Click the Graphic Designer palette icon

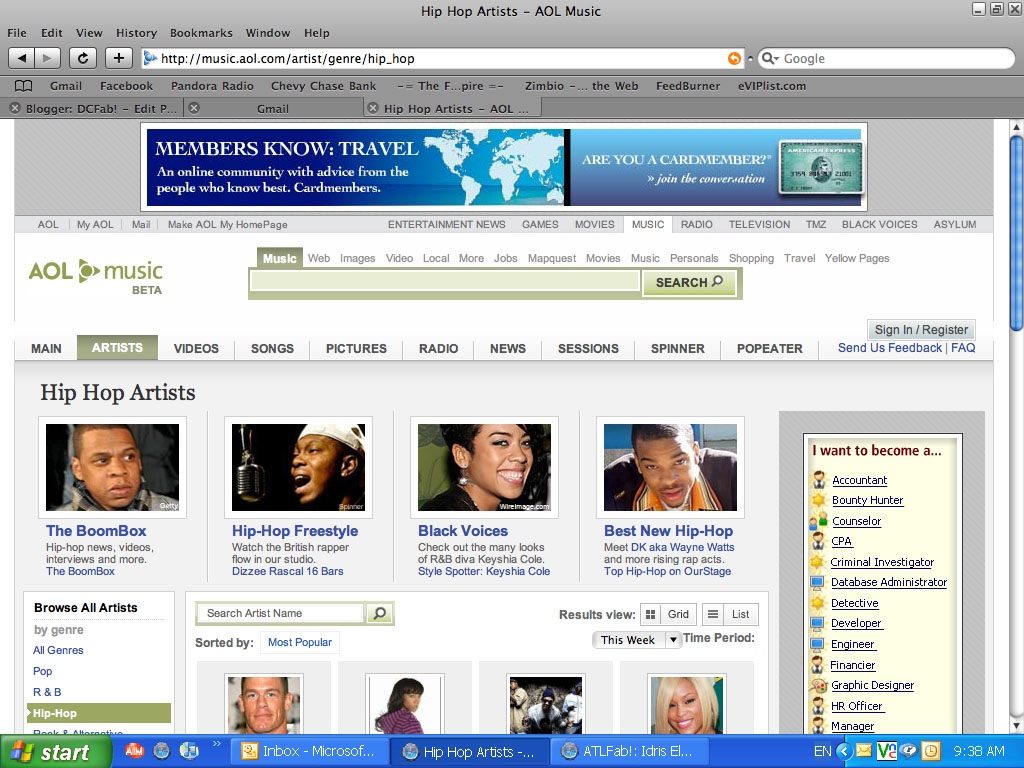(x=818, y=686)
